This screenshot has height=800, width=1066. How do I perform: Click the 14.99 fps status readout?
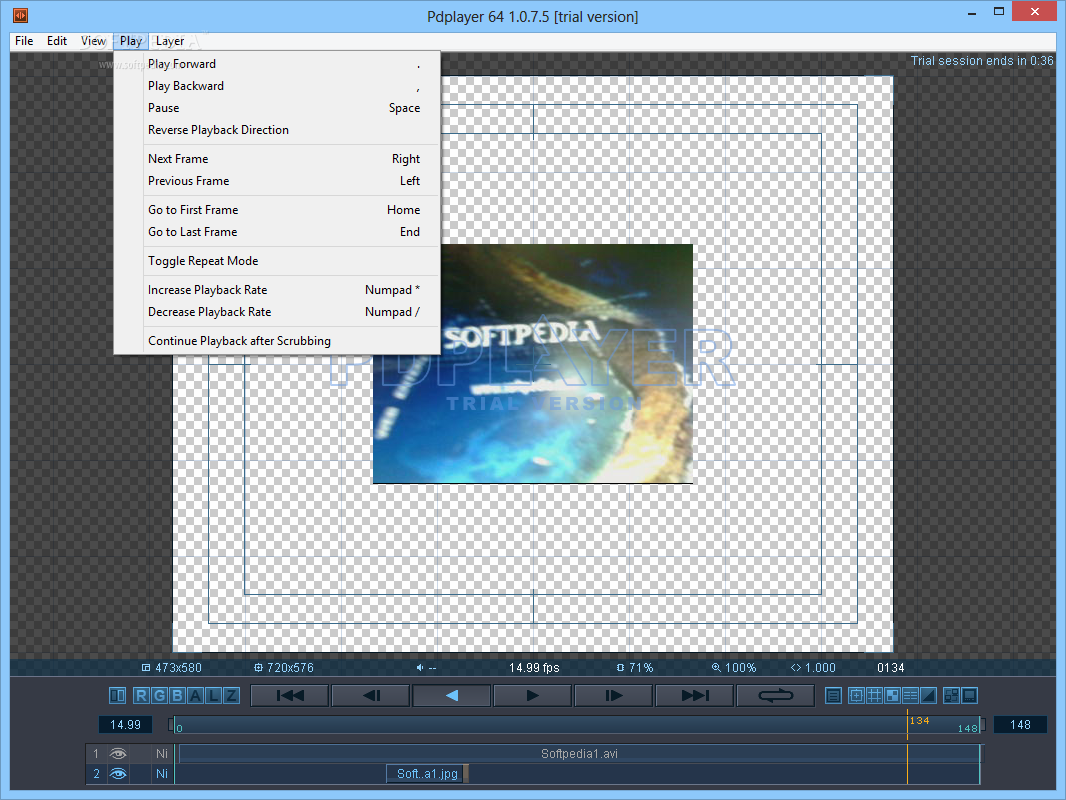[x=534, y=668]
